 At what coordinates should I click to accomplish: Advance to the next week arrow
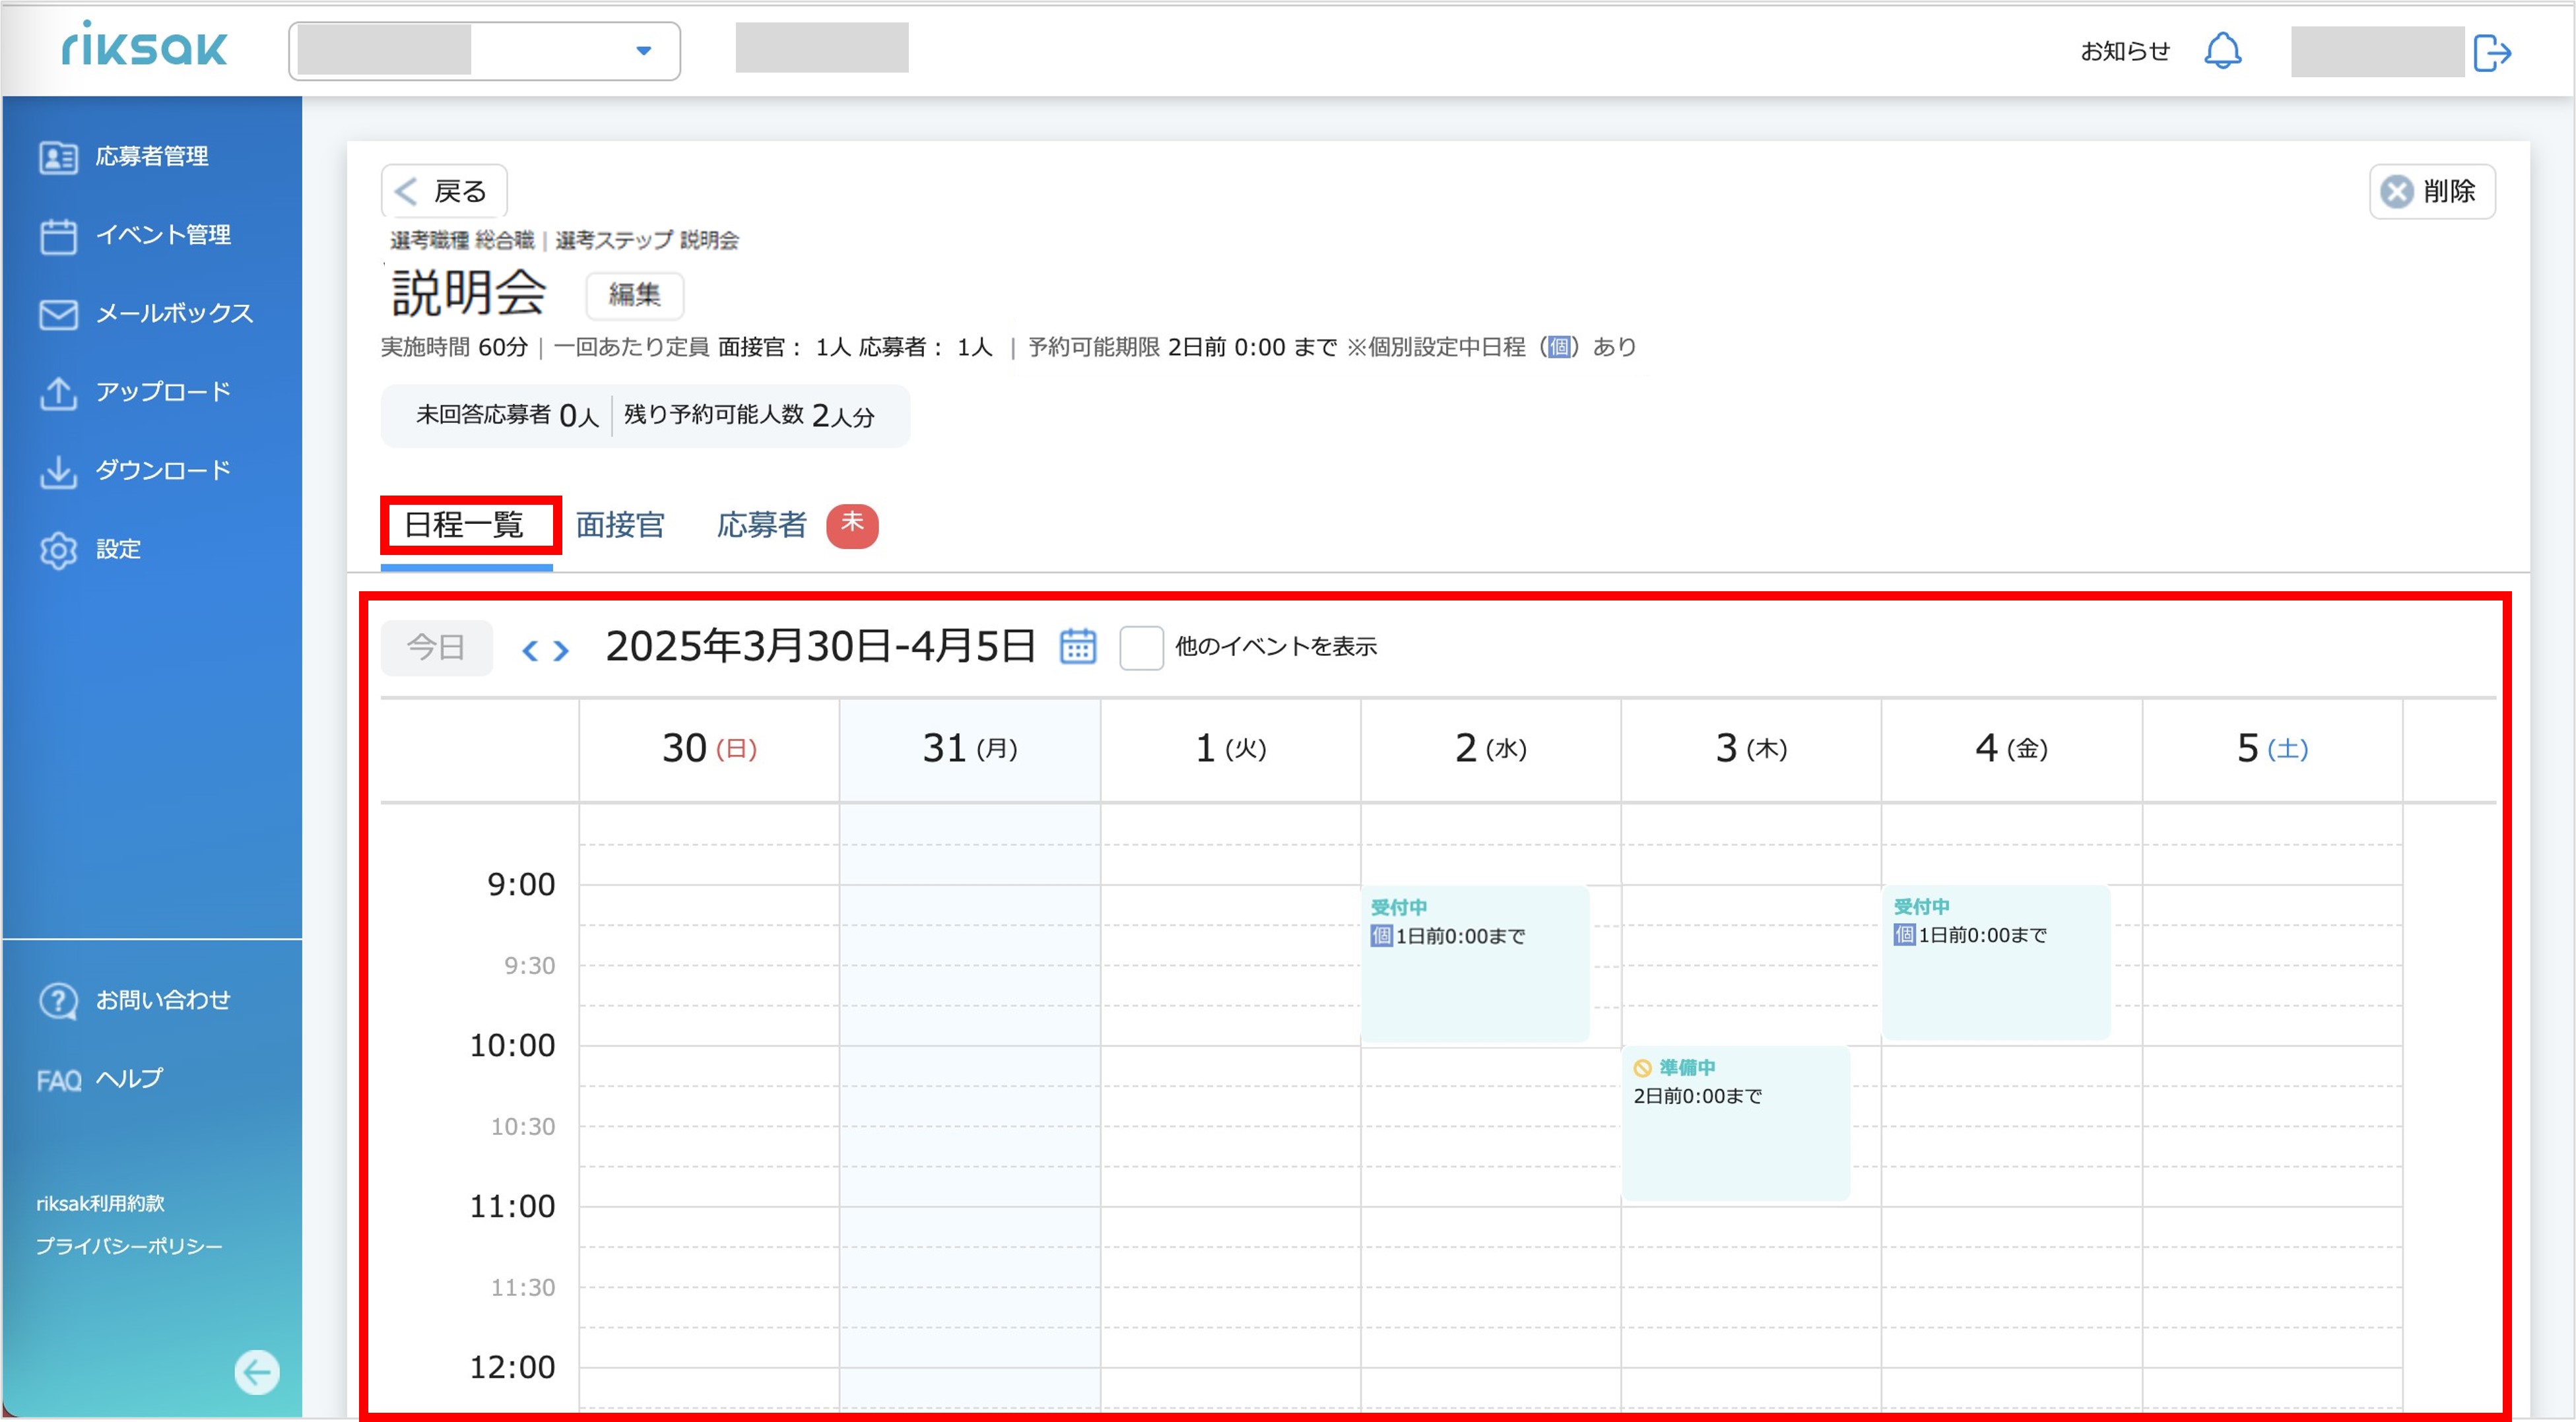click(x=562, y=651)
